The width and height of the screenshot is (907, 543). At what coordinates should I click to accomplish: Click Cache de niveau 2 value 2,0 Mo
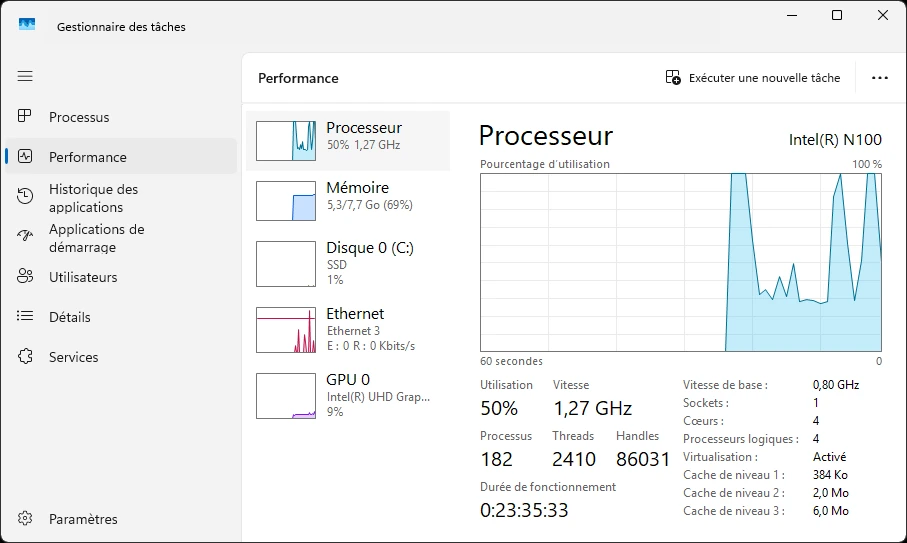click(831, 493)
